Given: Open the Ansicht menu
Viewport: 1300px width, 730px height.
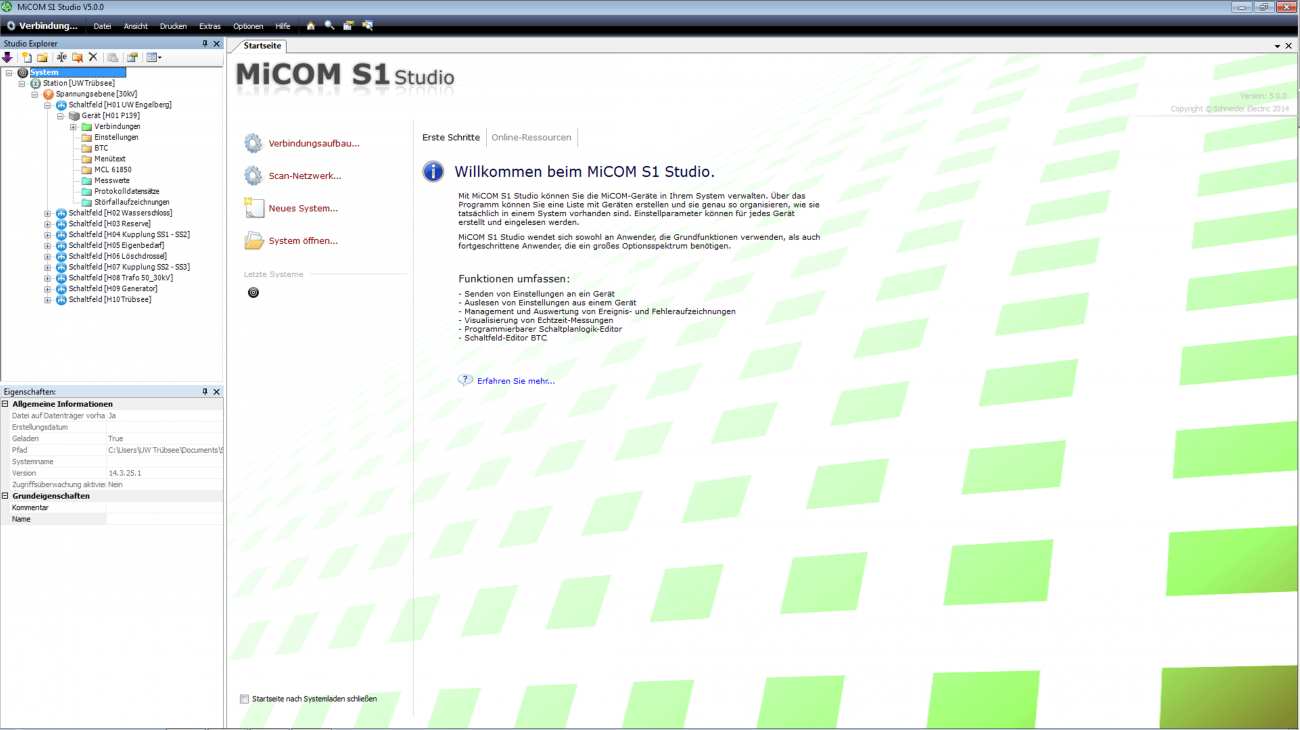Looking at the screenshot, I should (x=135, y=26).
